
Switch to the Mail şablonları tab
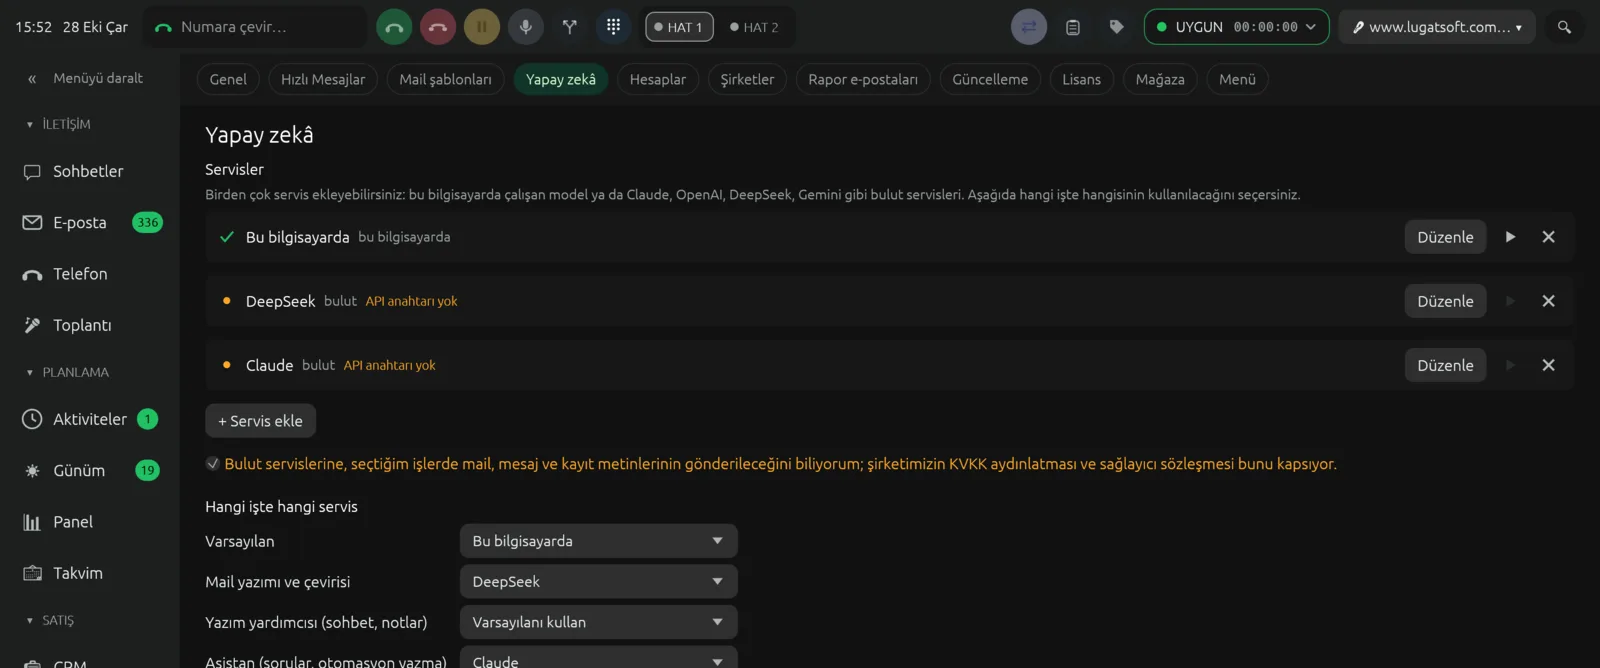click(445, 79)
